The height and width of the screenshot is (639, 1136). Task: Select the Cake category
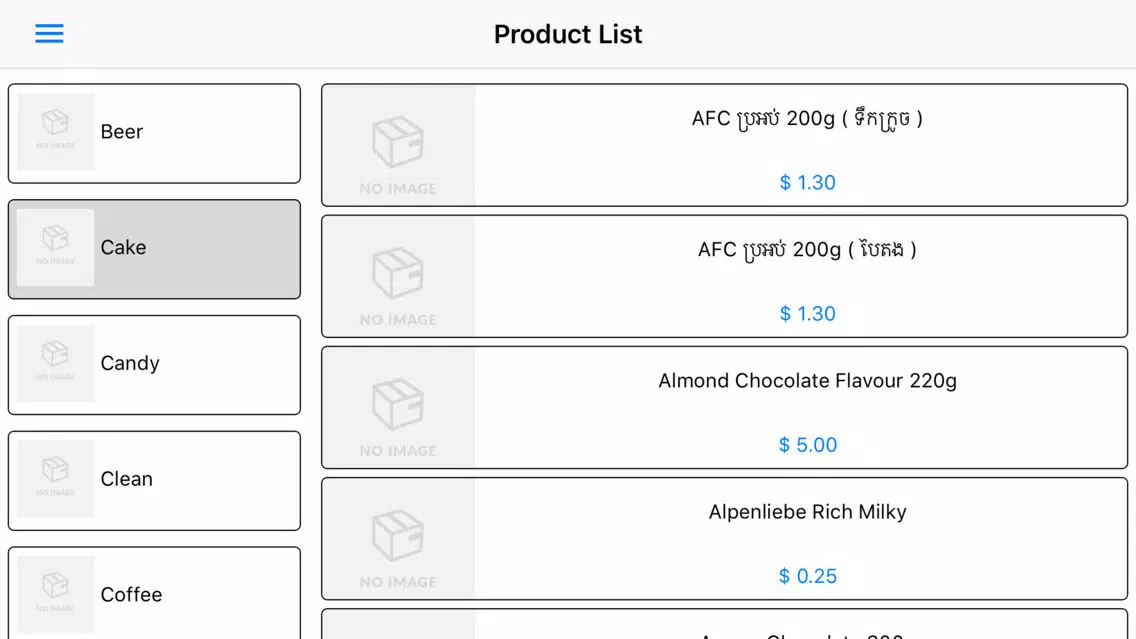coord(154,249)
